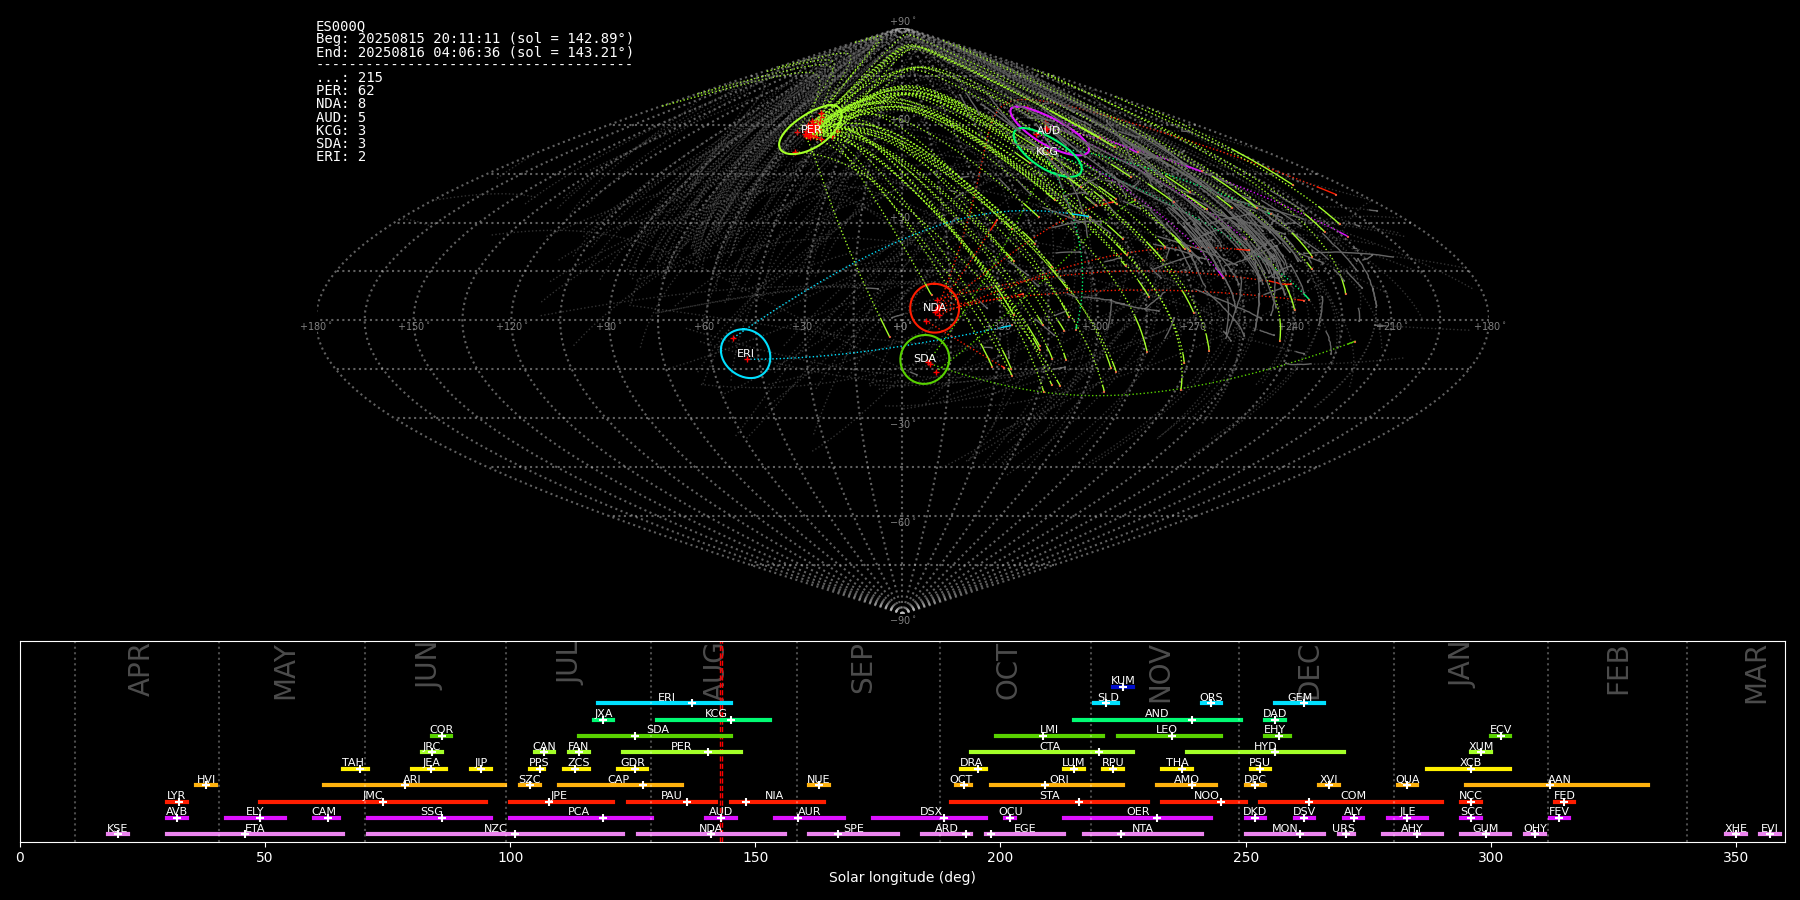Select the ARI shower bar in the timeline
The width and height of the screenshot is (1800, 900).
pos(414,785)
